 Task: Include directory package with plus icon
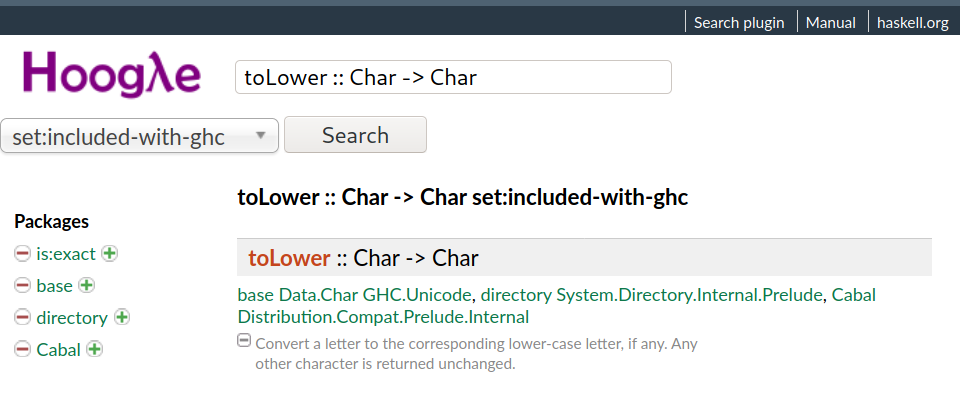tap(122, 317)
